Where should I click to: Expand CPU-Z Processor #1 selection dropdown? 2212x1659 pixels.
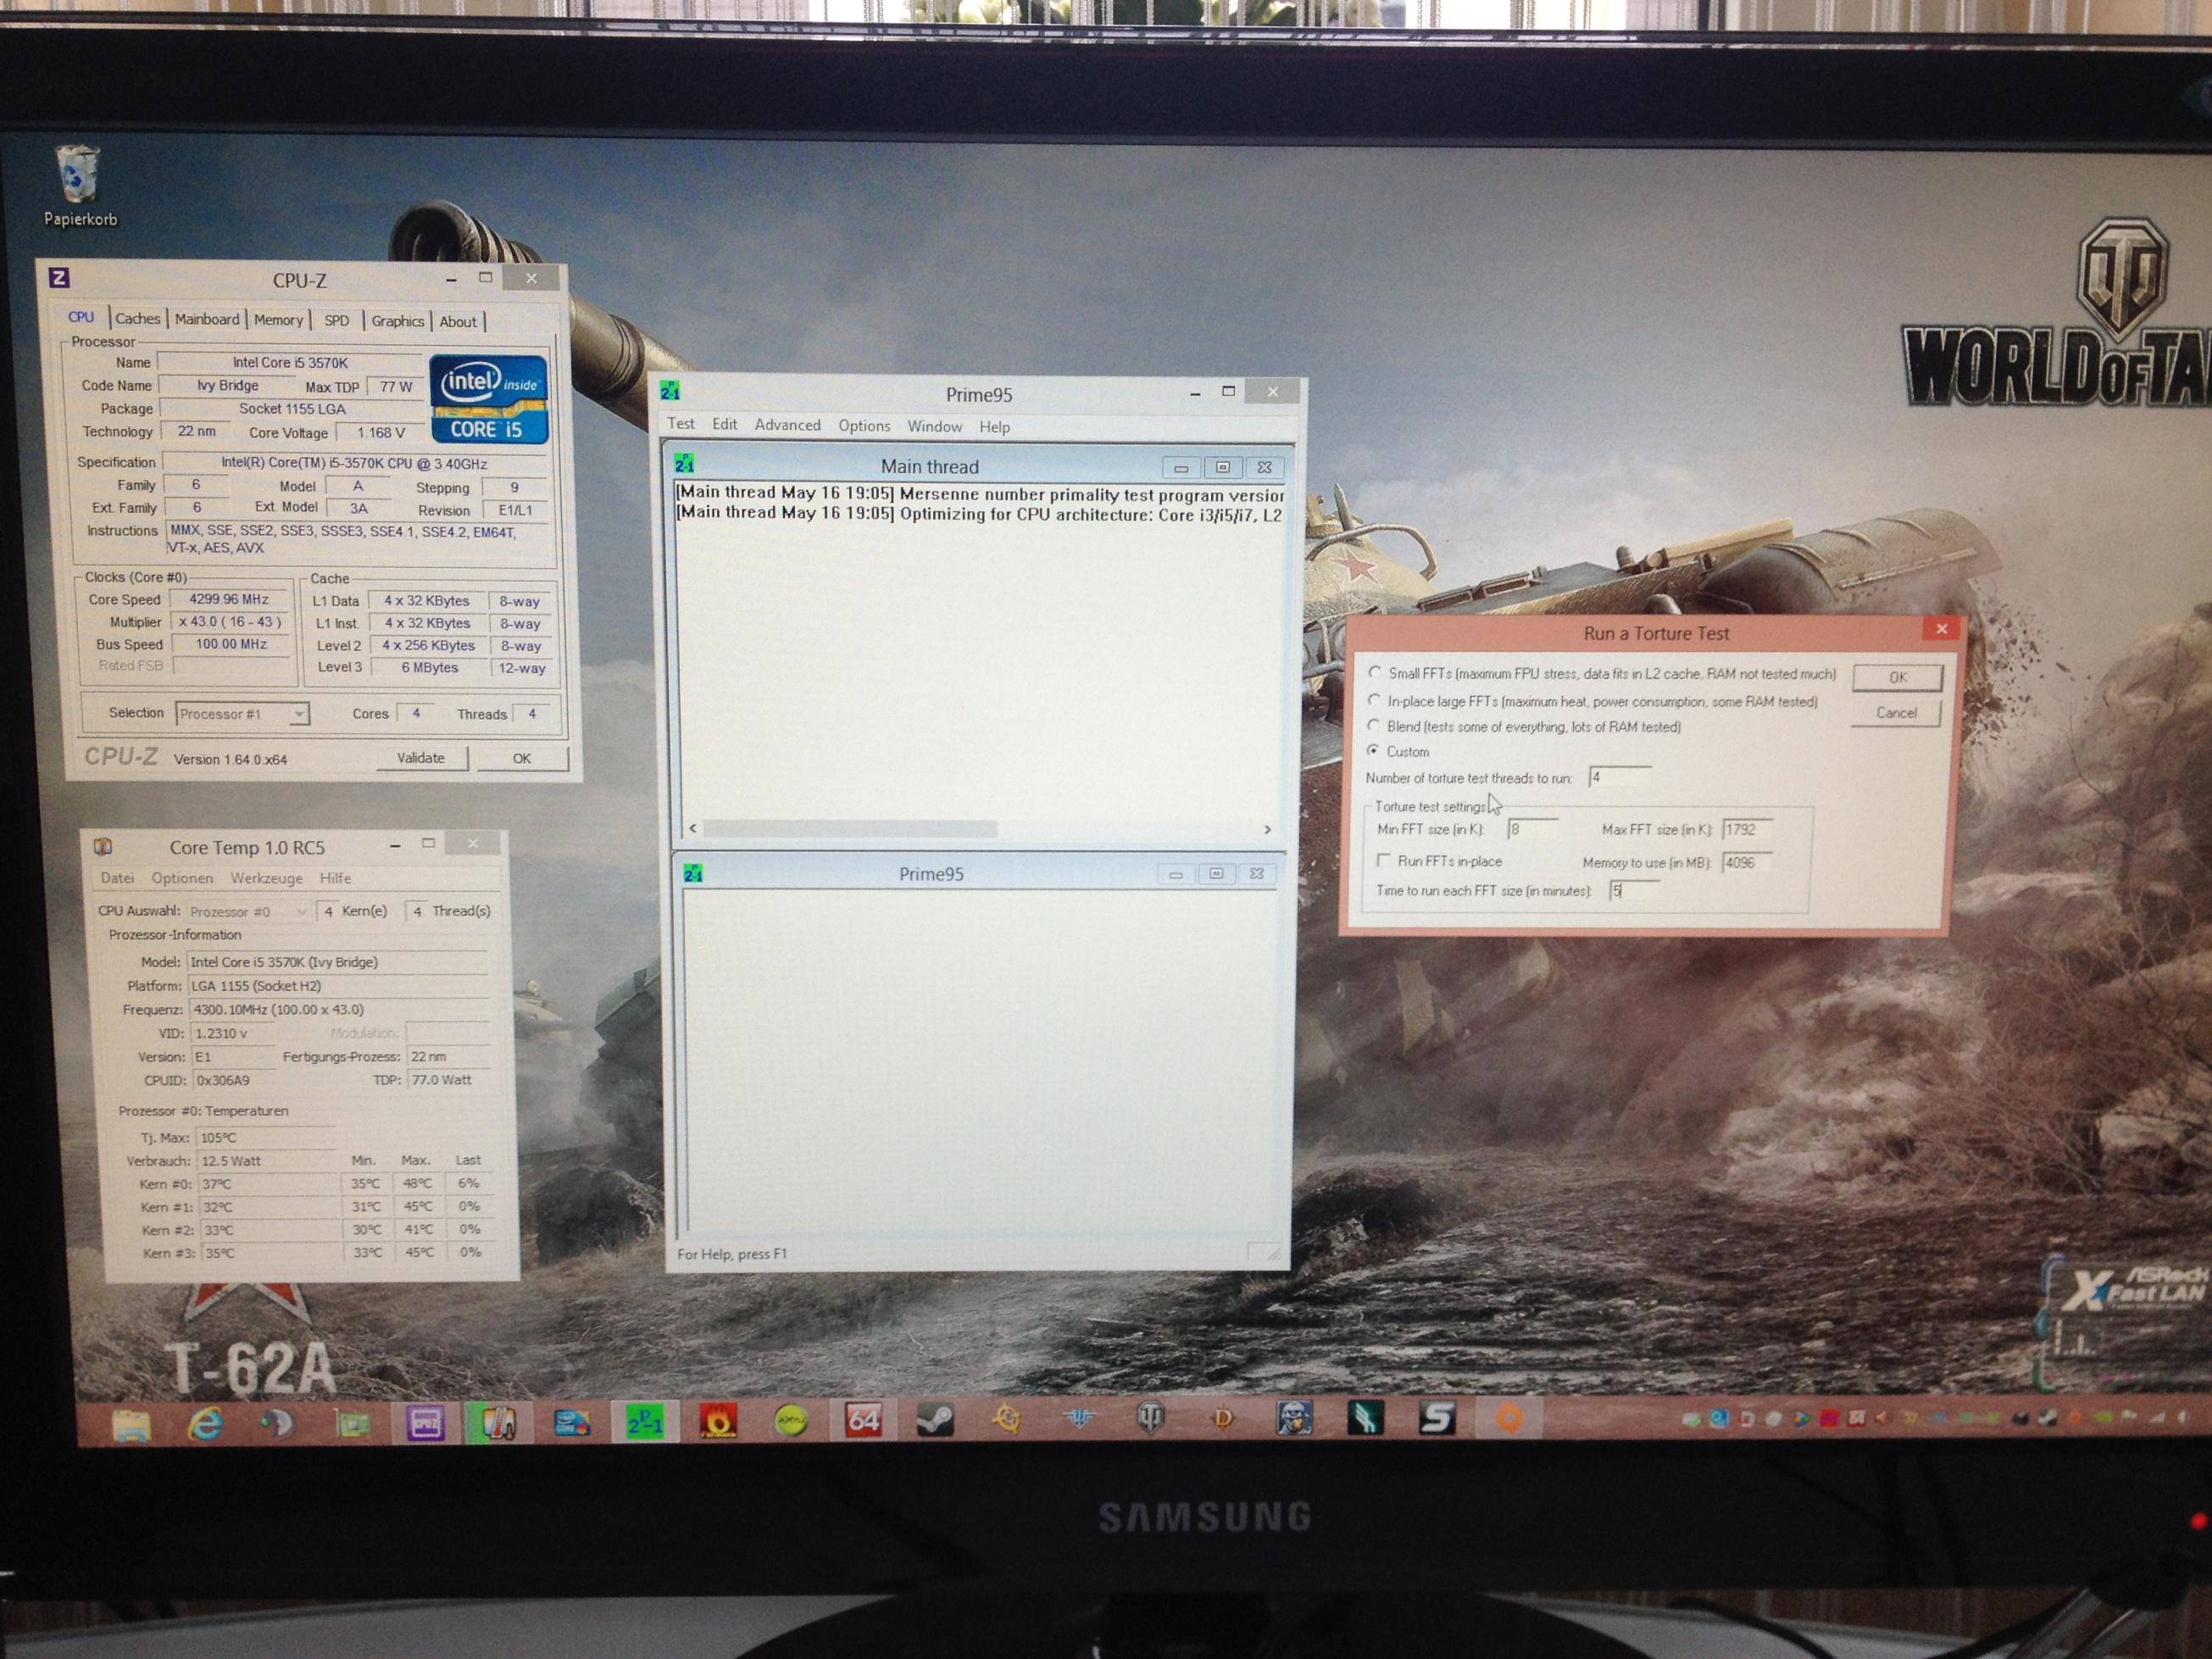(298, 714)
